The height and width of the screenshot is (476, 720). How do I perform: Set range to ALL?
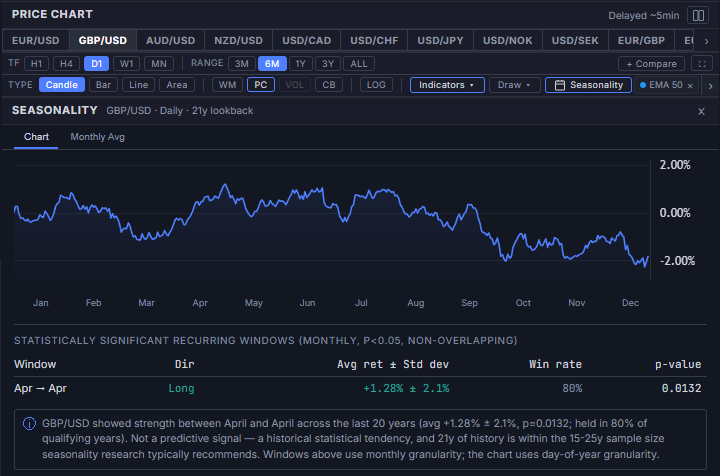[x=359, y=64]
